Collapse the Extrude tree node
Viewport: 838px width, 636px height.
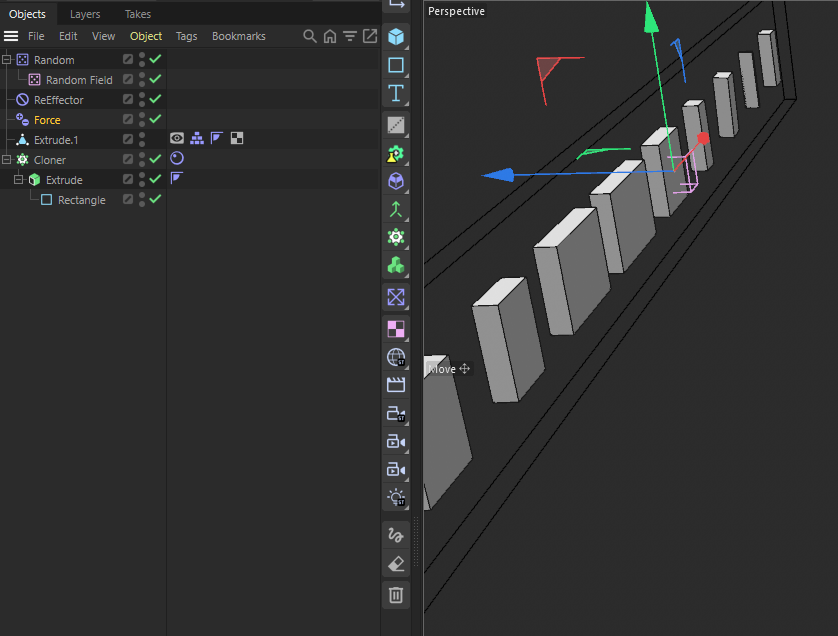[18, 180]
